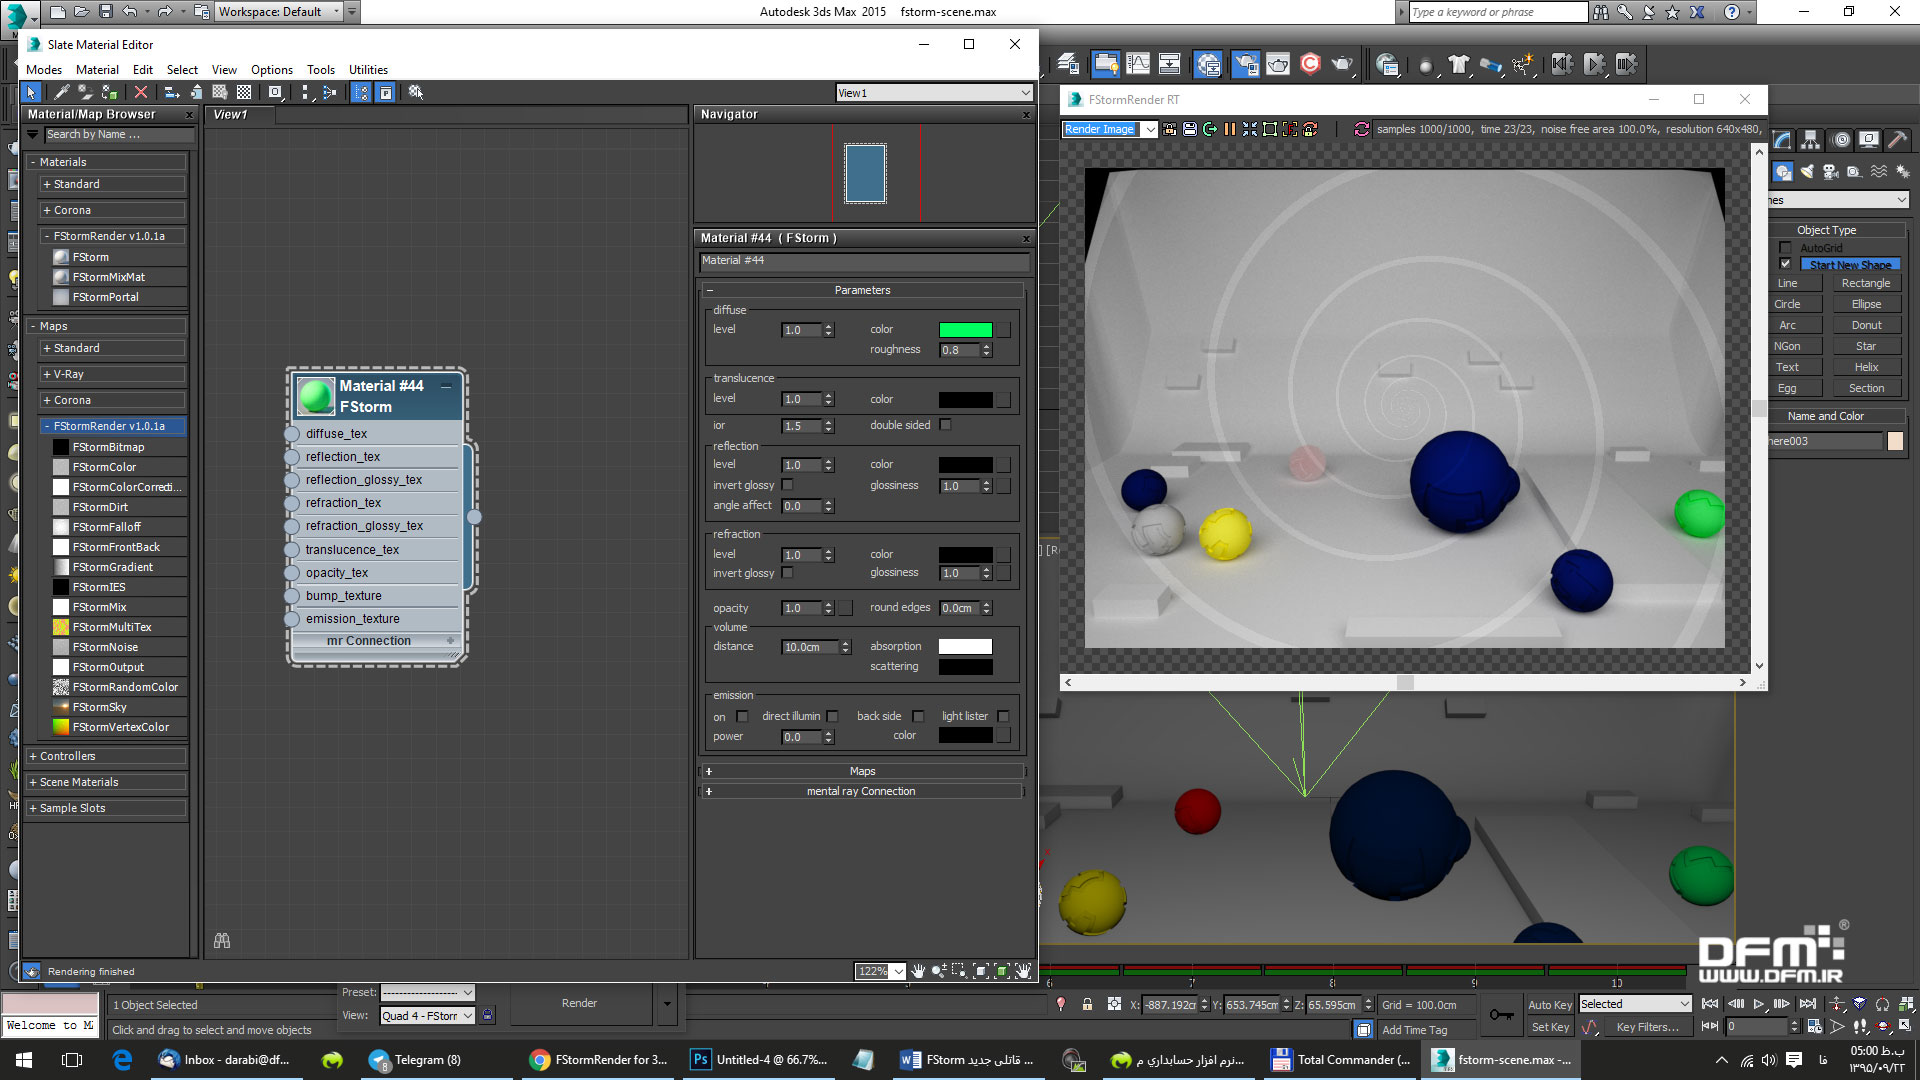Viewport: 1920px width, 1080px height.
Task: Assign material to selection icon
Action: coord(109,92)
